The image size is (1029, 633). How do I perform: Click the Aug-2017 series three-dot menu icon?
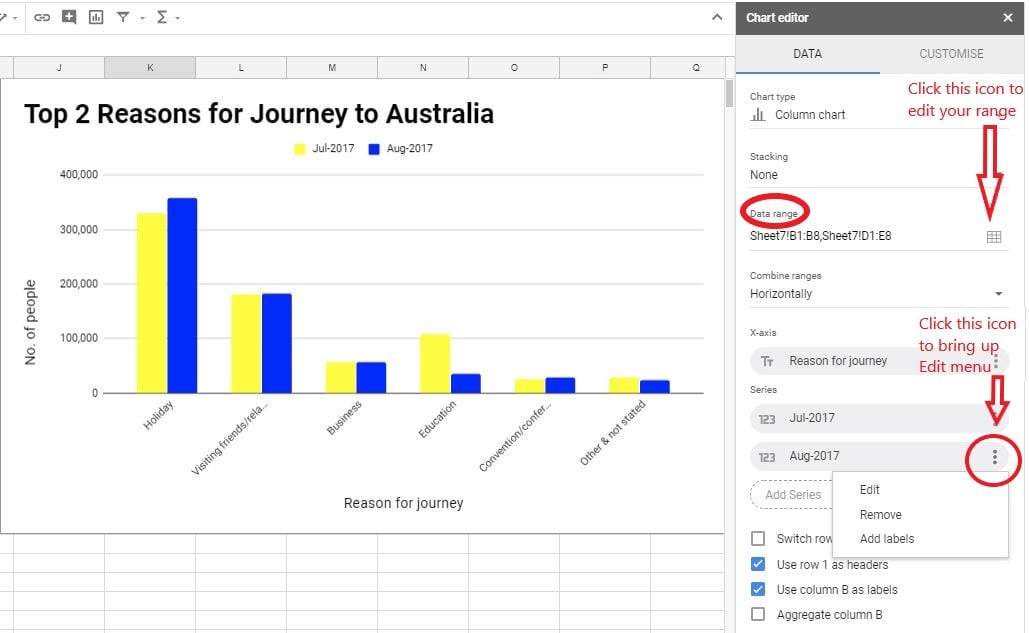[x=995, y=457]
